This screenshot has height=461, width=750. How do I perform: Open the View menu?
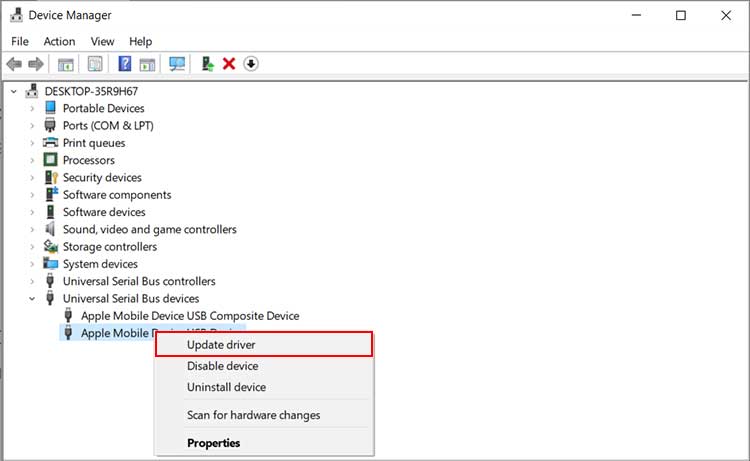click(x=102, y=42)
